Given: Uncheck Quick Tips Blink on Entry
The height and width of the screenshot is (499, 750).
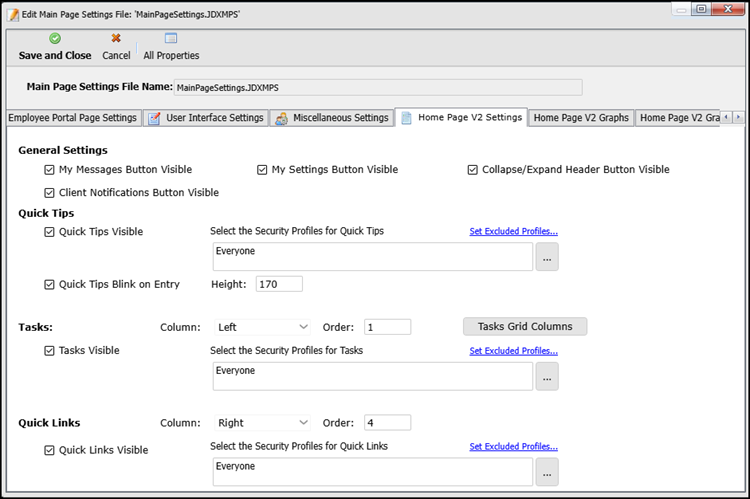Looking at the screenshot, I should (49, 285).
